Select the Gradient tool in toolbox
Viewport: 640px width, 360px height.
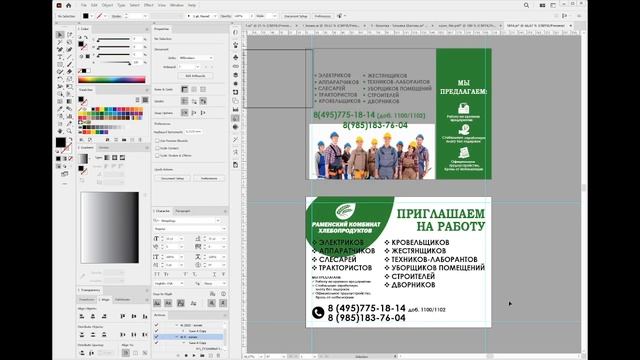coord(69,101)
